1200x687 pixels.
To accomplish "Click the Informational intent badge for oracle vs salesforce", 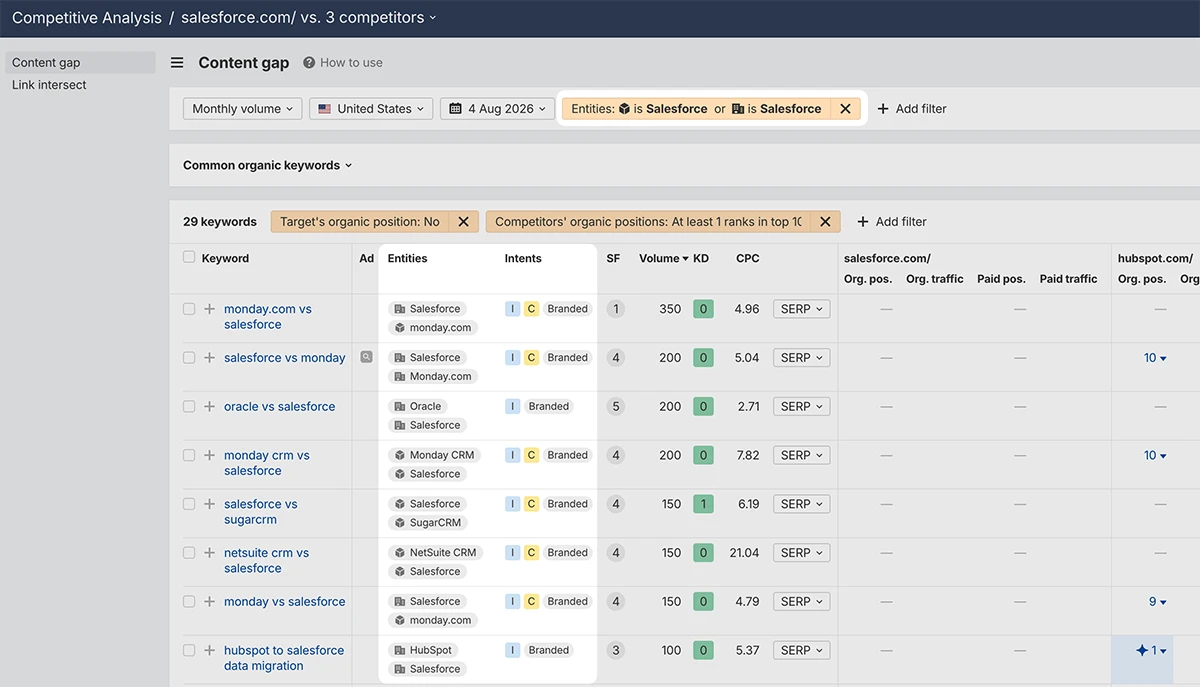I will coord(513,407).
